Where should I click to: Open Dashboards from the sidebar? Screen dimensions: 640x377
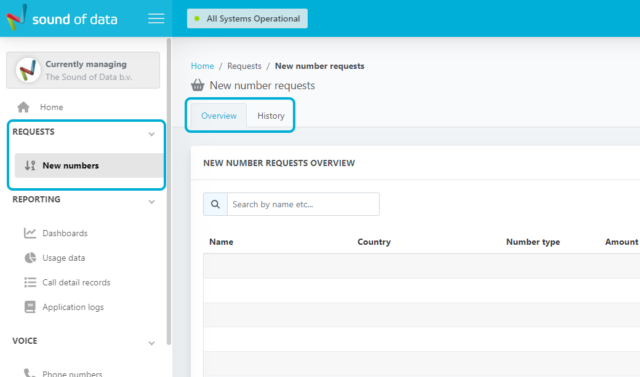tap(65, 233)
